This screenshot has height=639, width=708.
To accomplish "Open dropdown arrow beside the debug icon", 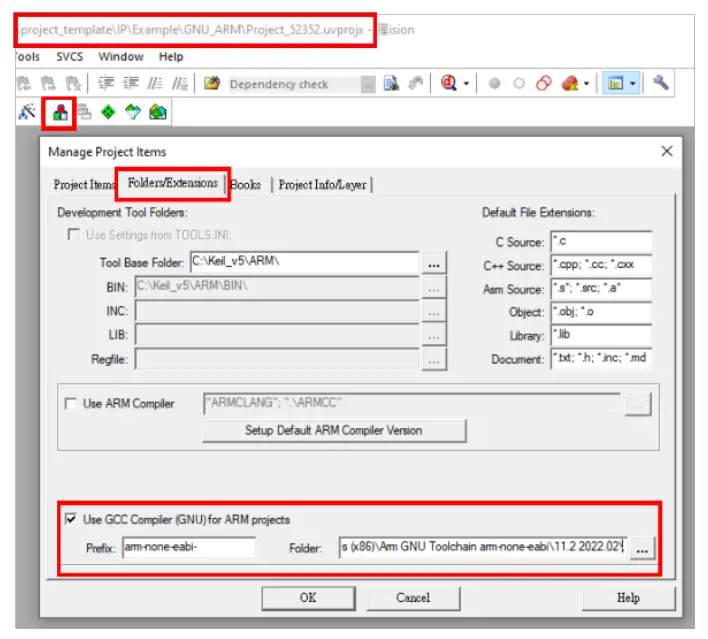I will click(466, 84).
